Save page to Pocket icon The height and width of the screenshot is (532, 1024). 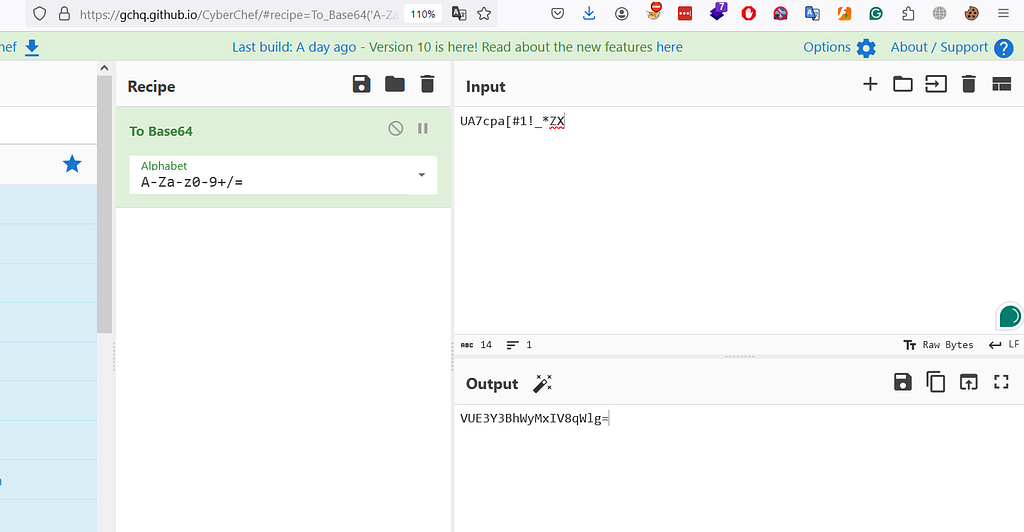[557, 14]
